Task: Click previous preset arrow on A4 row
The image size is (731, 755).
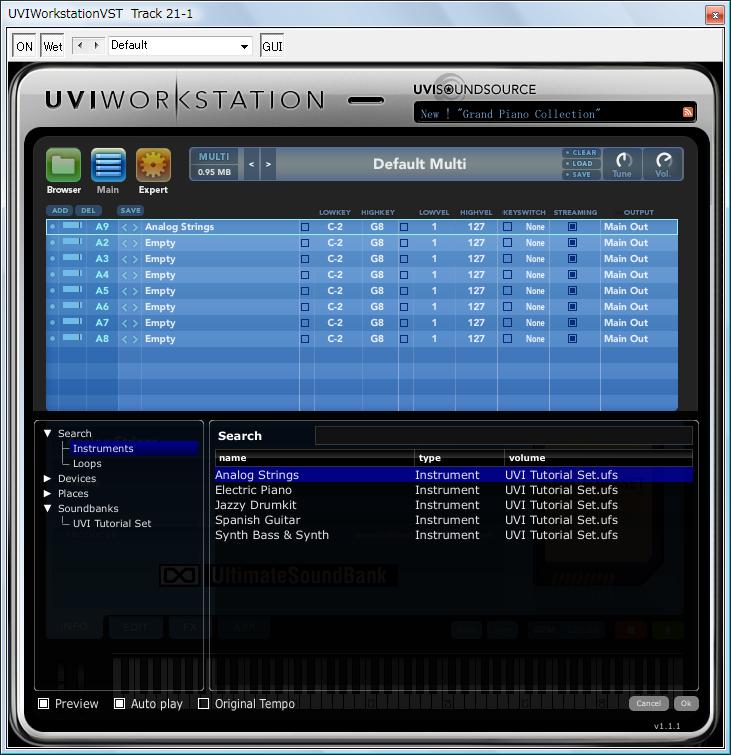Action: 125,275
